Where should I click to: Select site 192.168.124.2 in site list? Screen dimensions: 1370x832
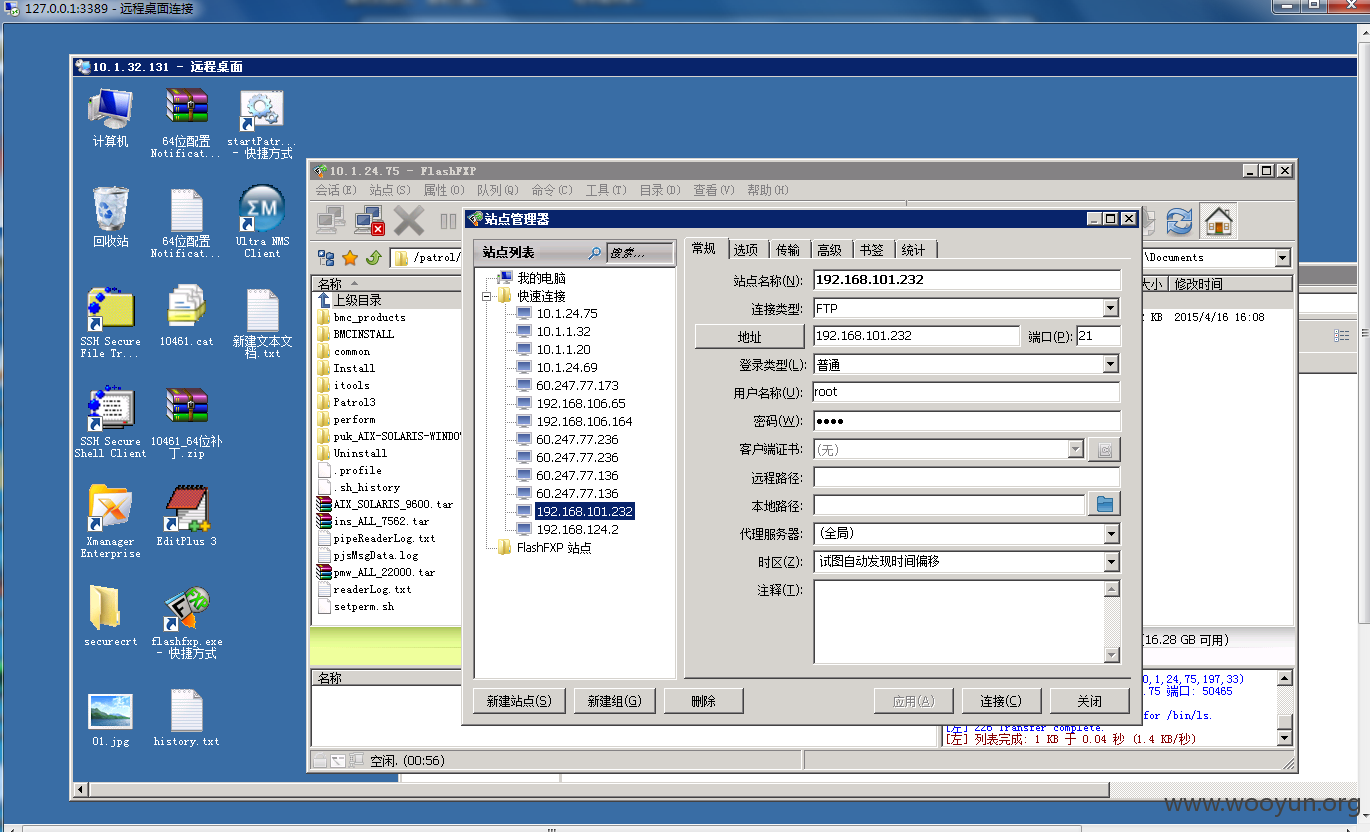(577, 530)
